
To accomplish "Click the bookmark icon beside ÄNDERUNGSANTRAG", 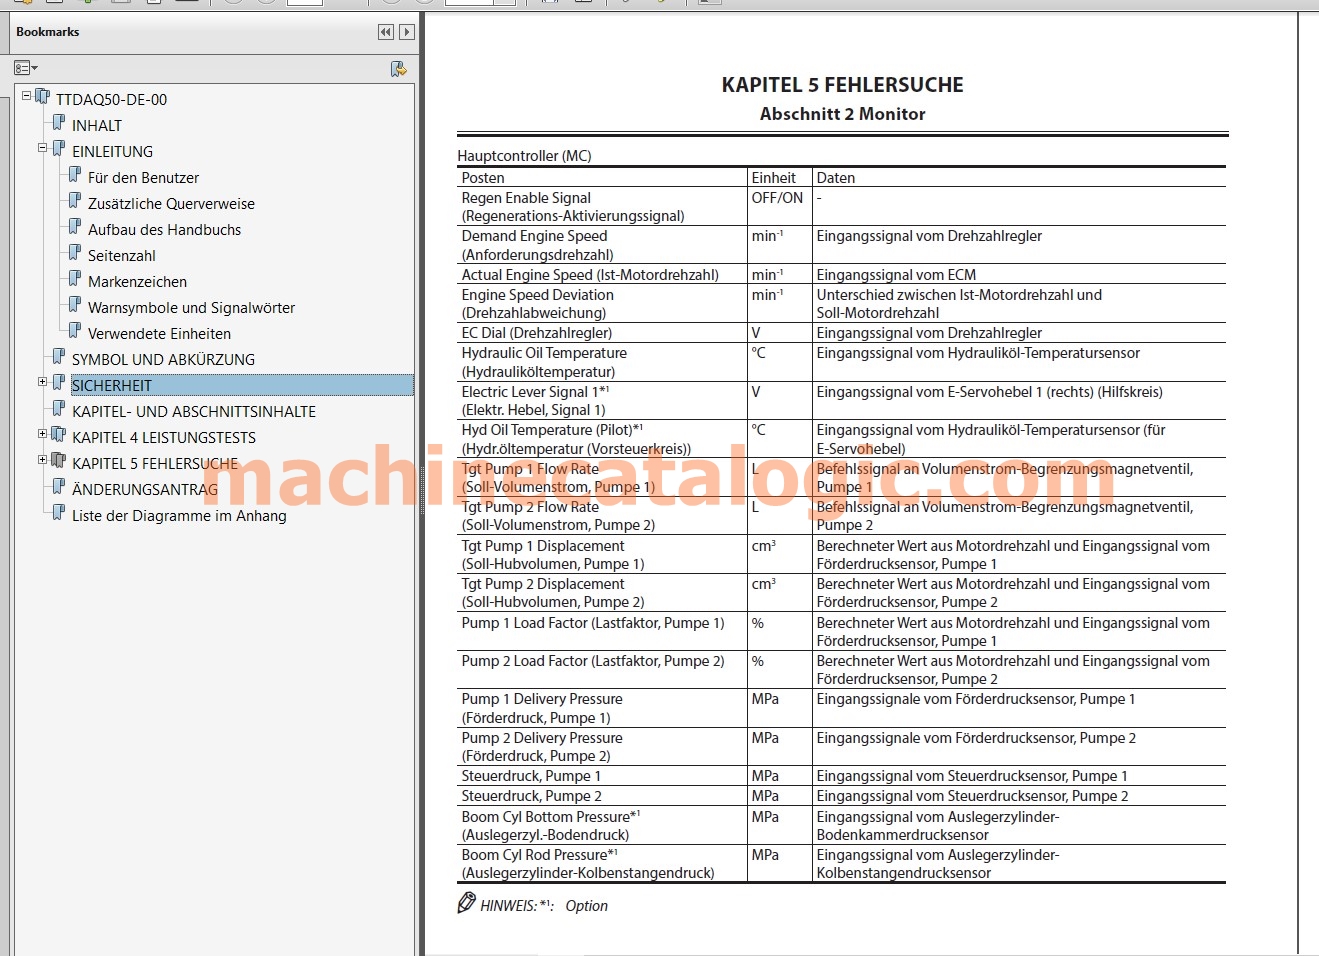I will (x=58, y=487).
